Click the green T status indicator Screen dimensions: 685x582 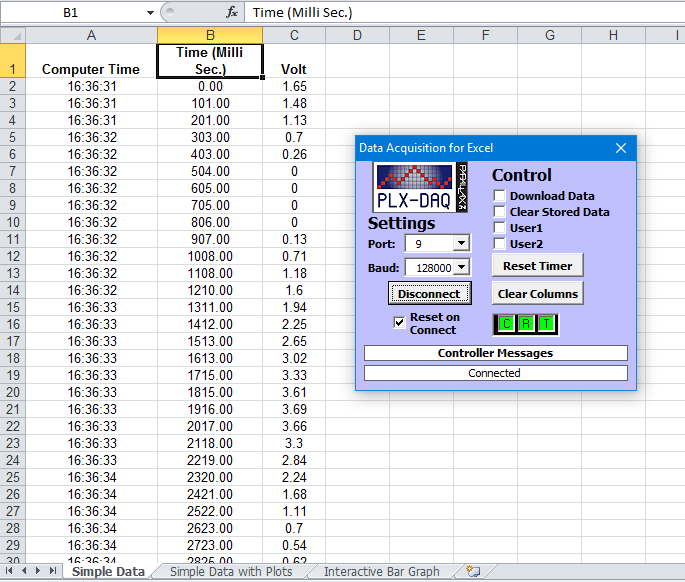coord(546,324)
